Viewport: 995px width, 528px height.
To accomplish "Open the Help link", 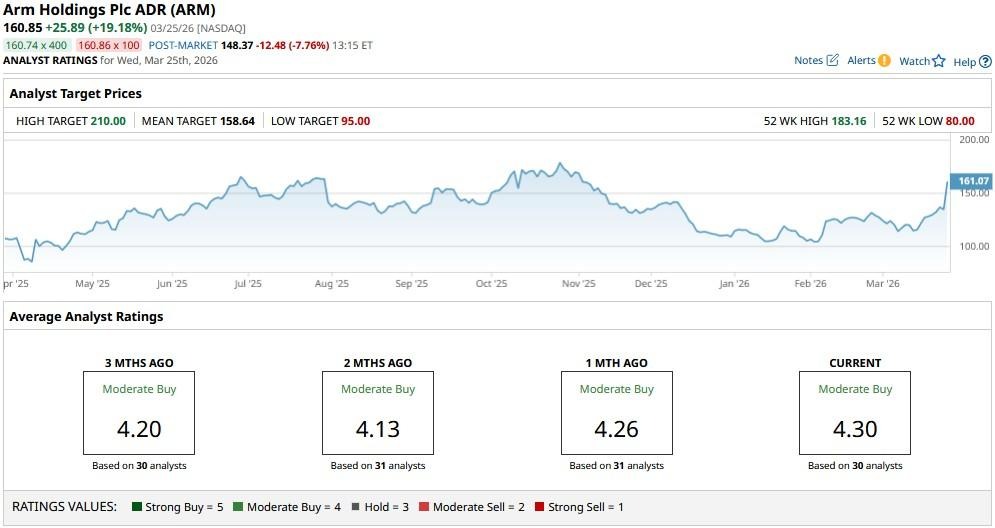I will (x=965, y=62).
